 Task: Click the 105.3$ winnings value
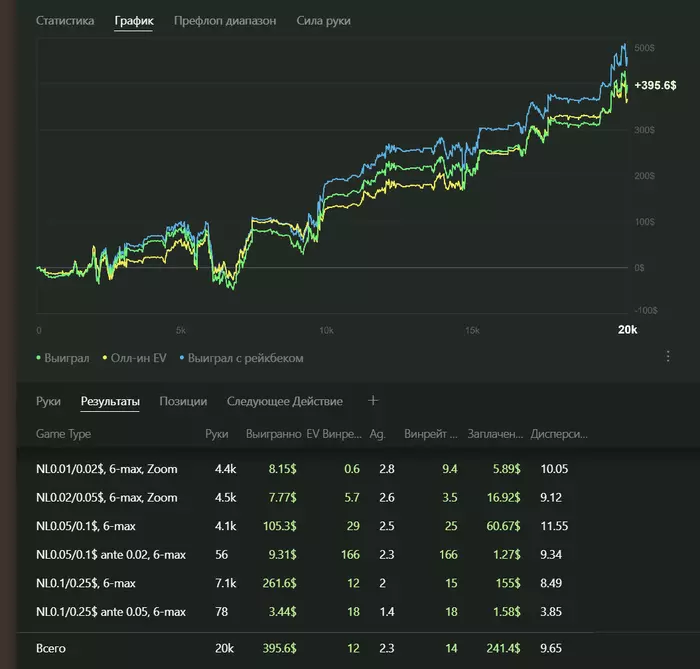(x=279, y=526)
